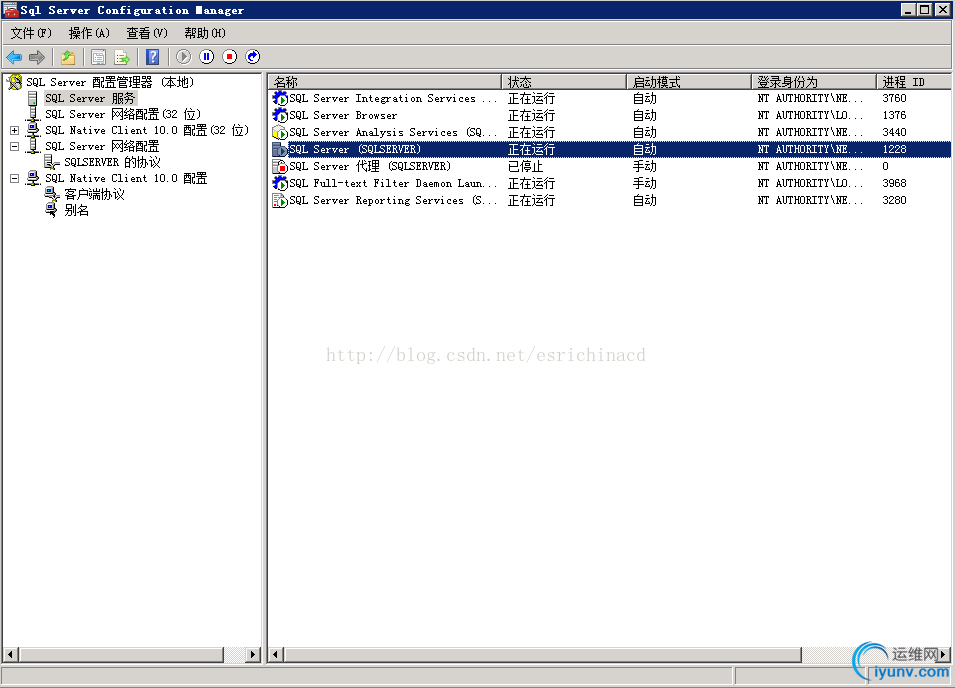The image size is (955, 688).
Task: Maximize the Configuration Manager window
Action: pyautogui.click(x=925, y=9)
